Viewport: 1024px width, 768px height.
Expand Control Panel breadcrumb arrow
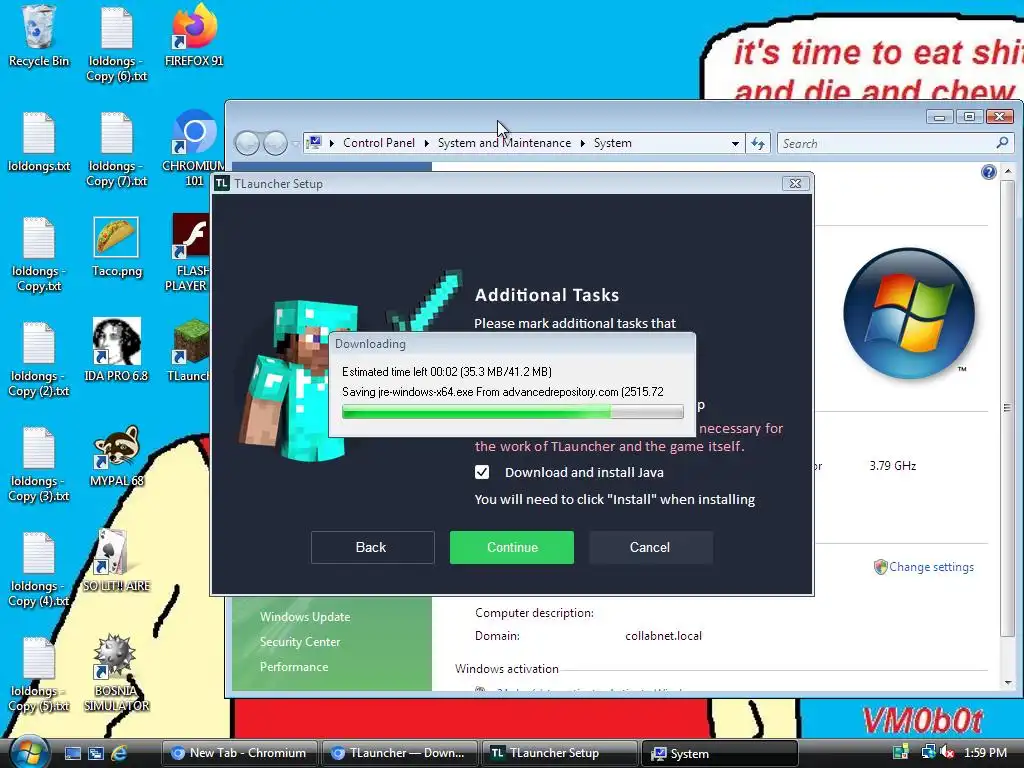[426, 143]
